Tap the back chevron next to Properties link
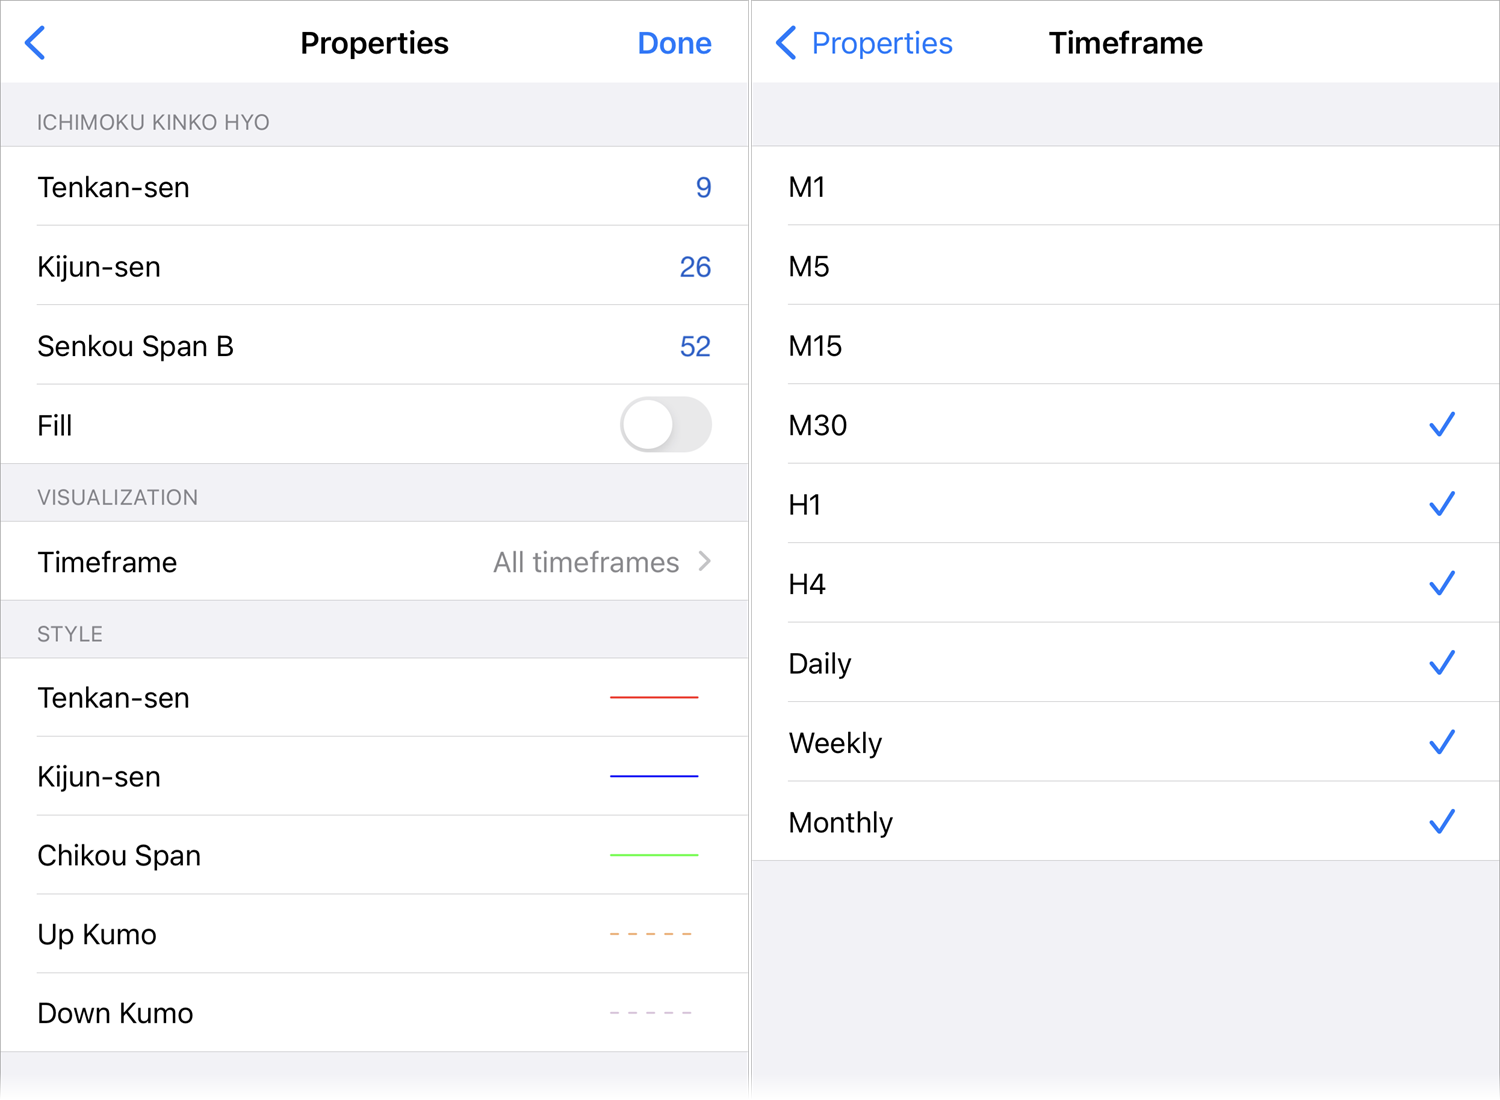The height and width of the screenshot is (1100, 1500). pyautogui.click(x=786, y=42)
